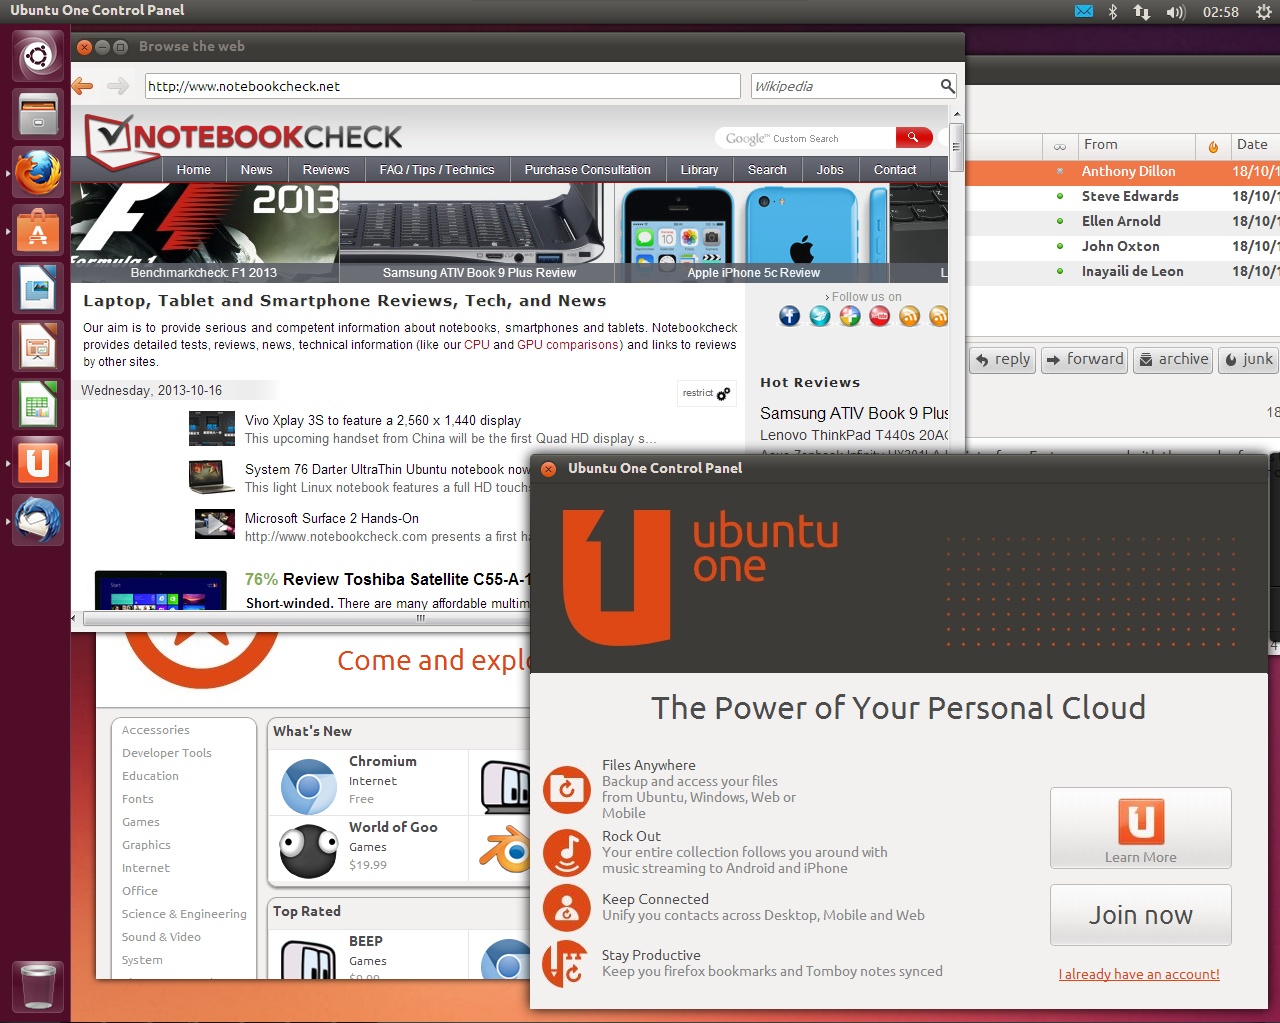
Task: Open Bluetooth indicator in top panel
Action: click(1113, 11)
